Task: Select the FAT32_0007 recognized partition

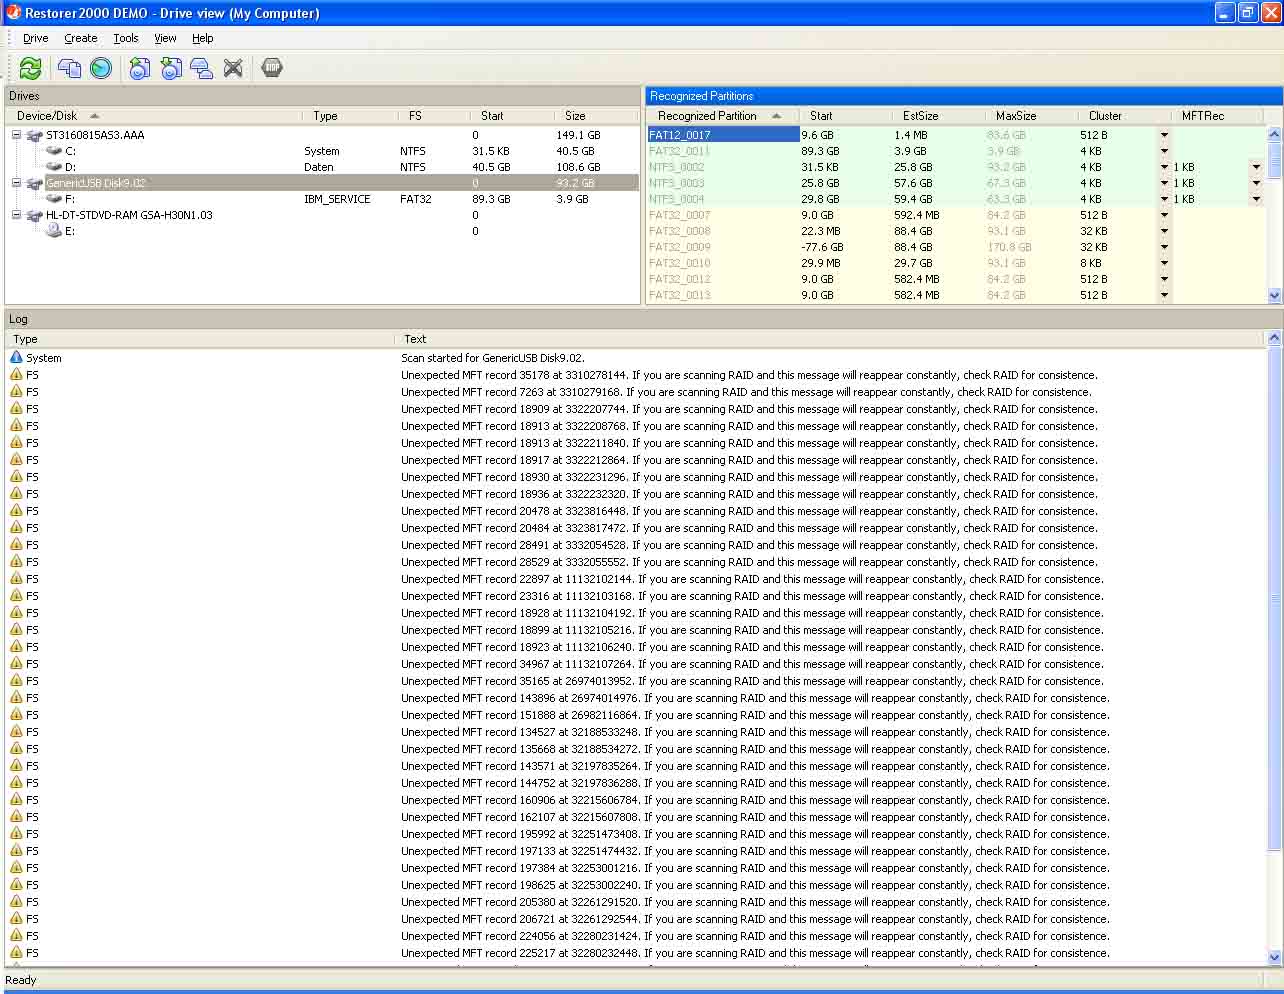Action: [680, 215]
